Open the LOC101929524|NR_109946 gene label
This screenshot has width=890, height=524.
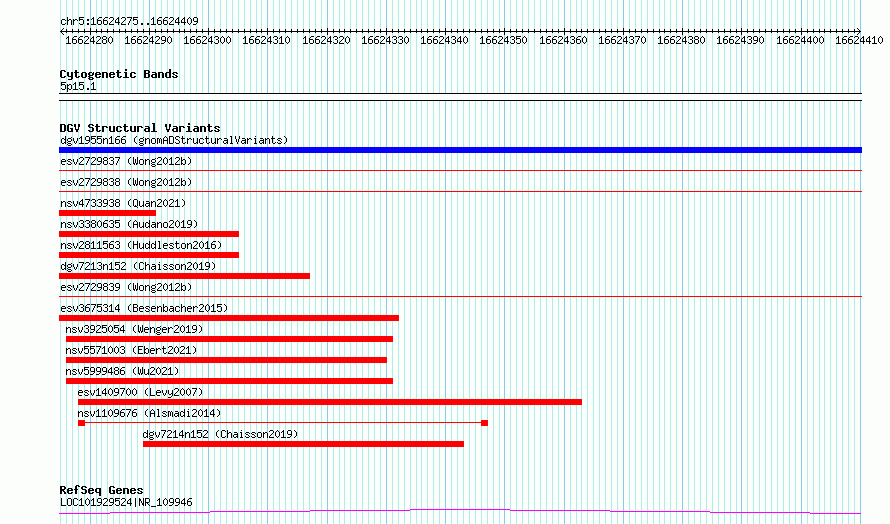coord(126,502)
